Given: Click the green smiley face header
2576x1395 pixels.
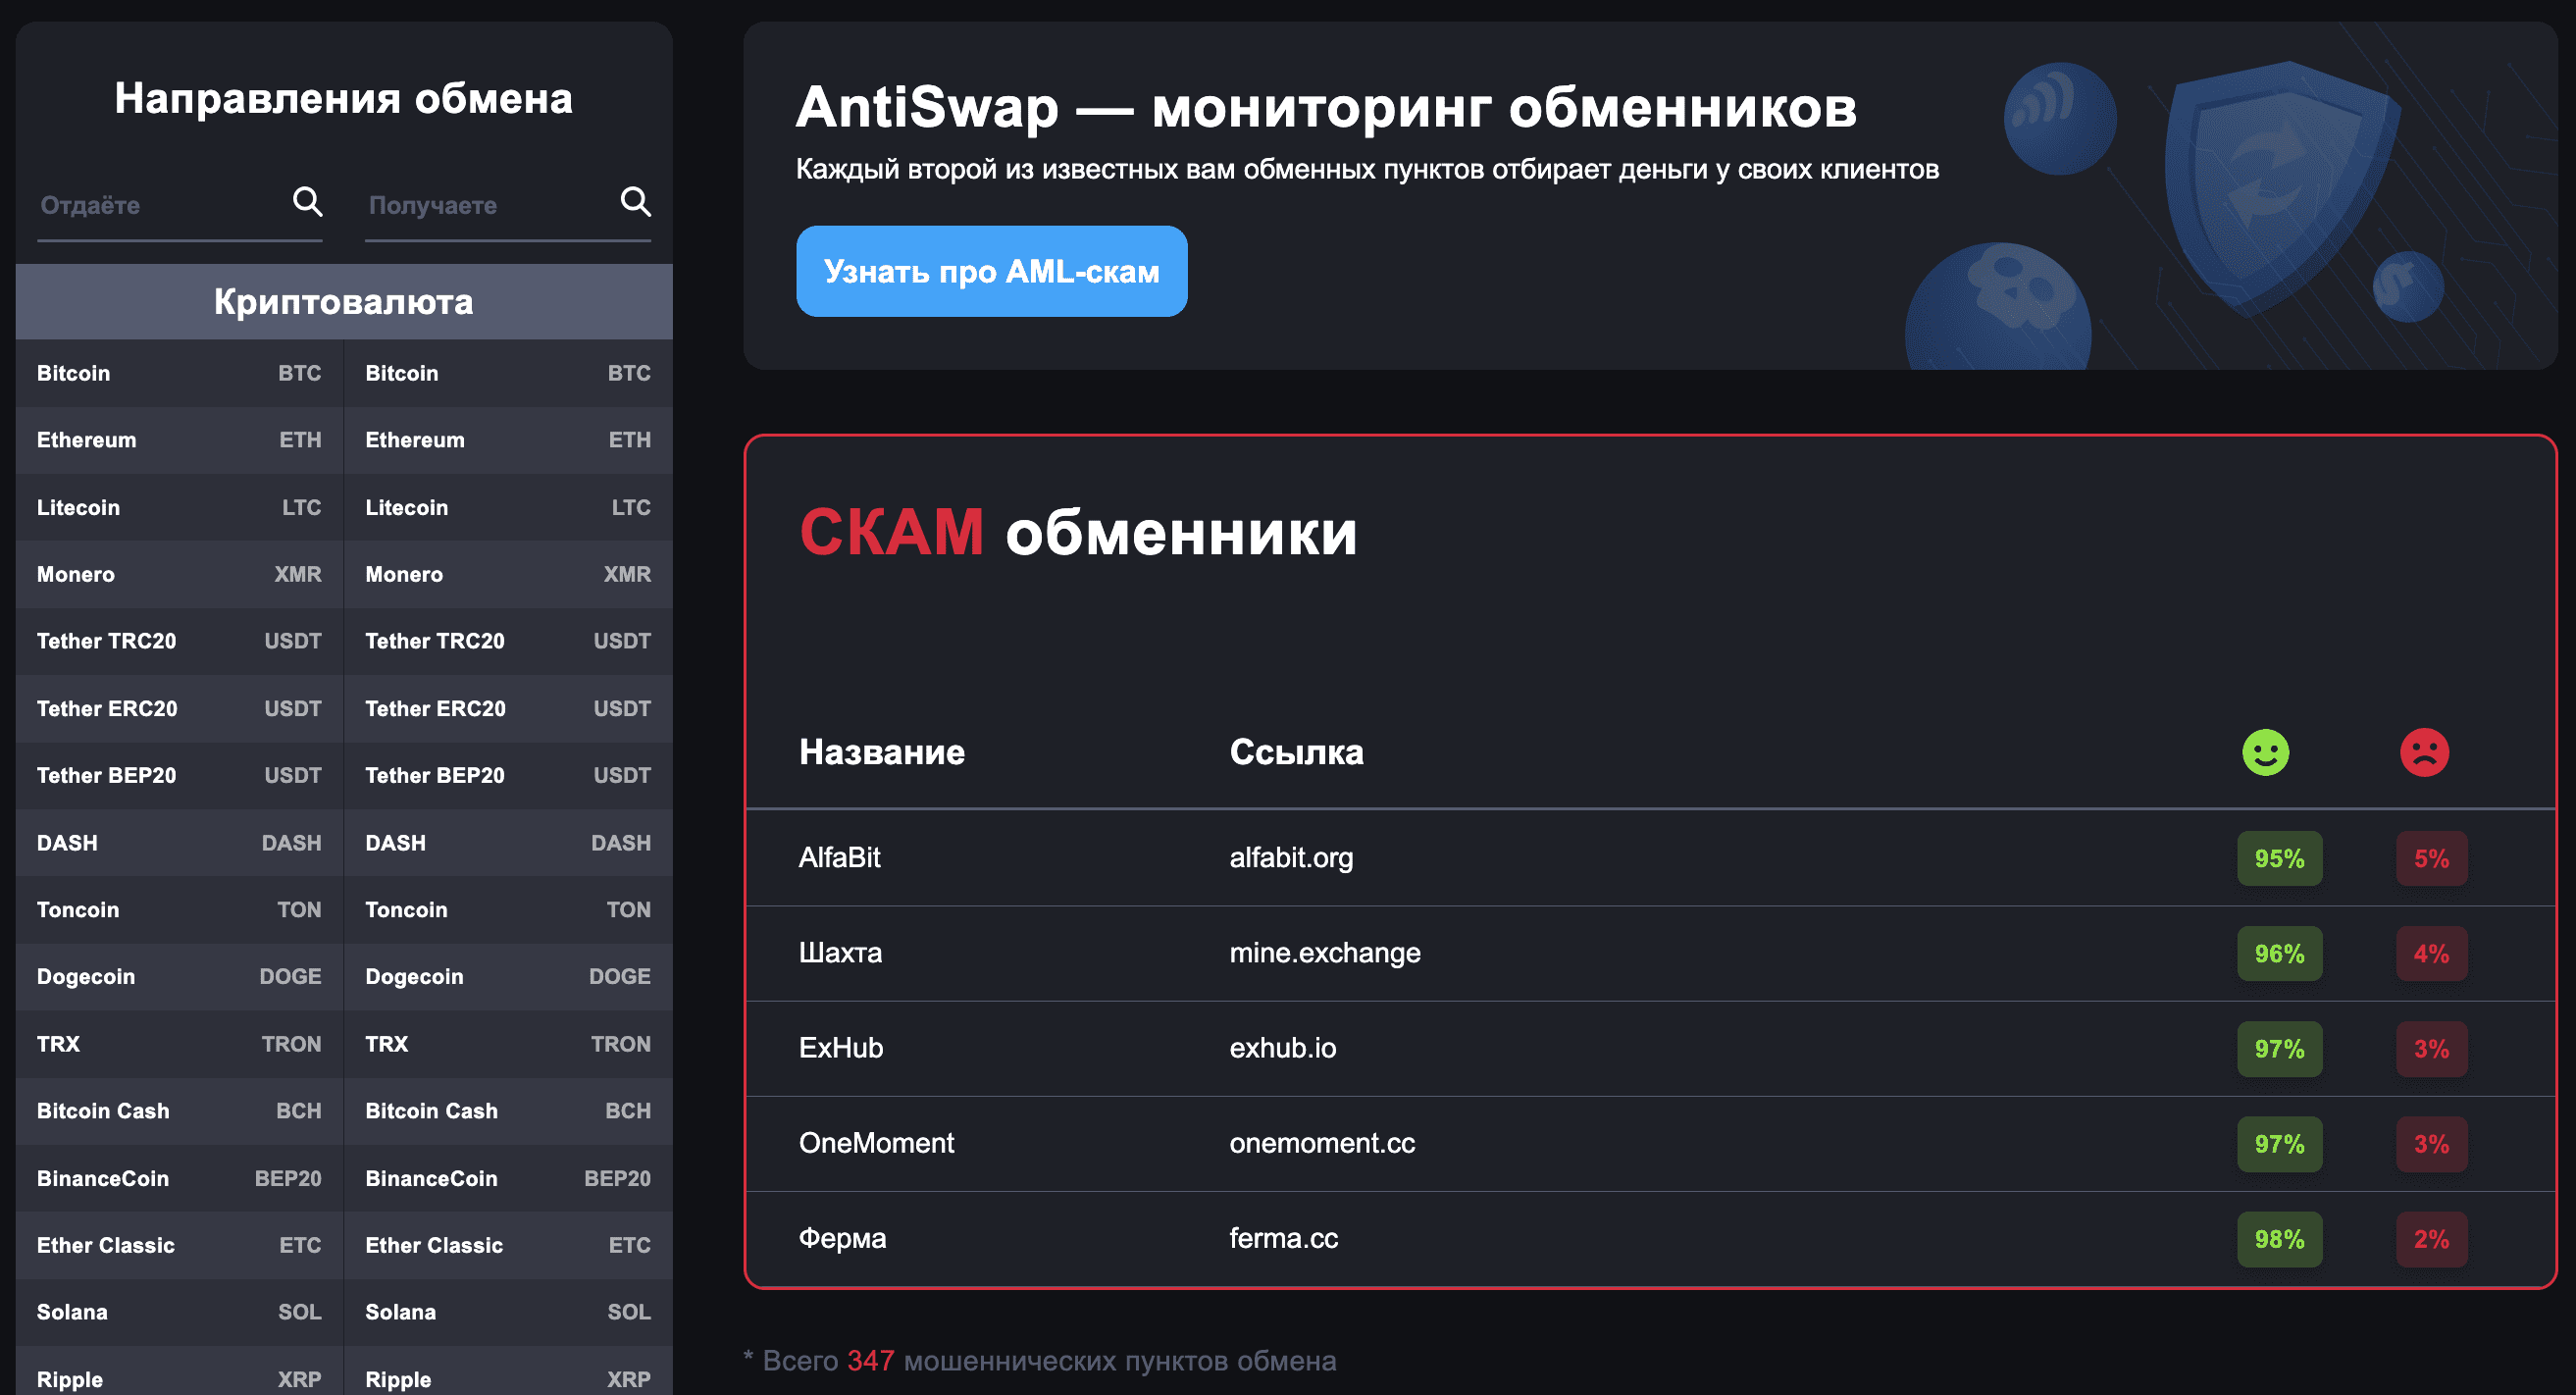Looking at the screenshot, I should coord(2265,752).
